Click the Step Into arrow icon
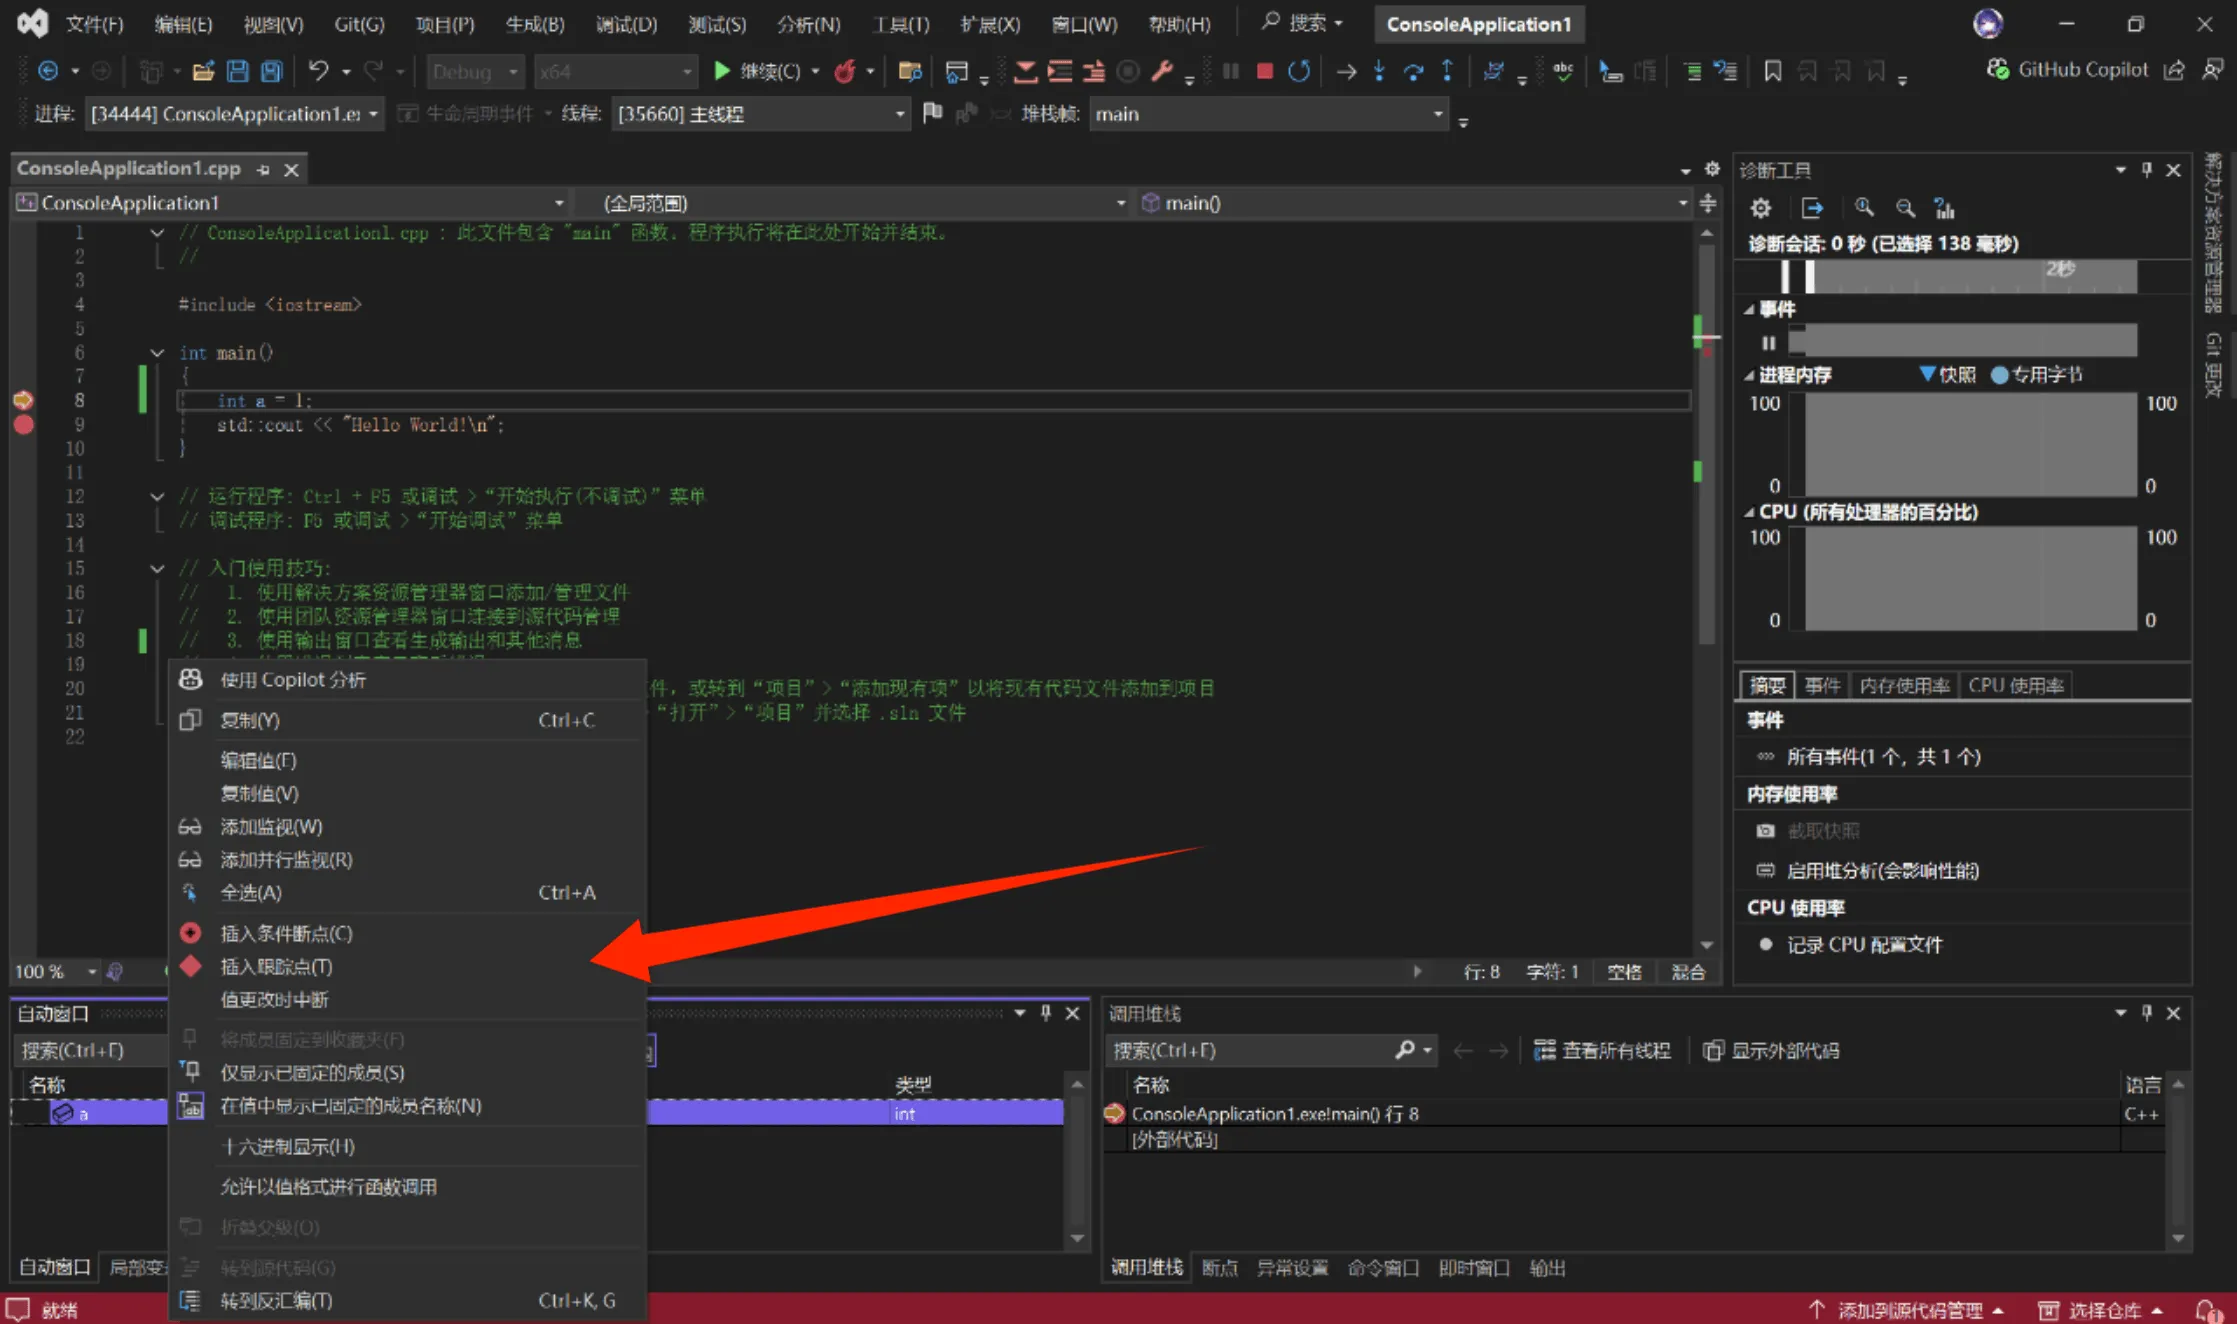Image resolution: width=2237 pixels, height=1324 pixels. pyautogui.click(x=1380, y=71)
